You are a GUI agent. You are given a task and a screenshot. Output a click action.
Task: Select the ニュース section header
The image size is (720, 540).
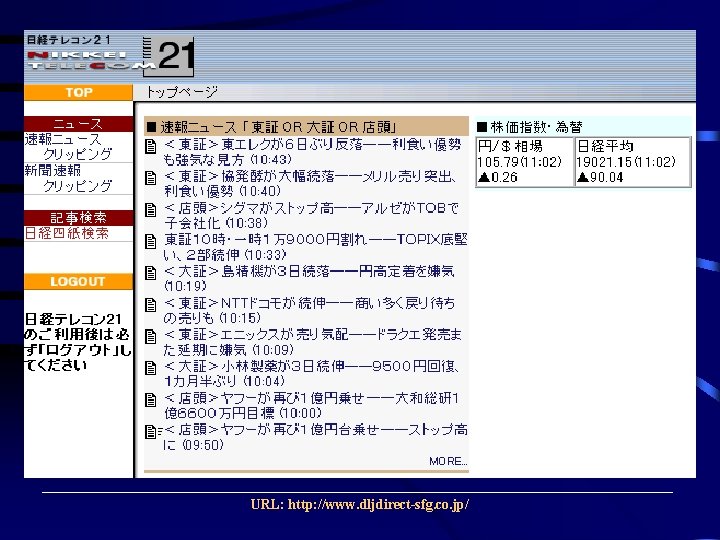click(79, 124)
